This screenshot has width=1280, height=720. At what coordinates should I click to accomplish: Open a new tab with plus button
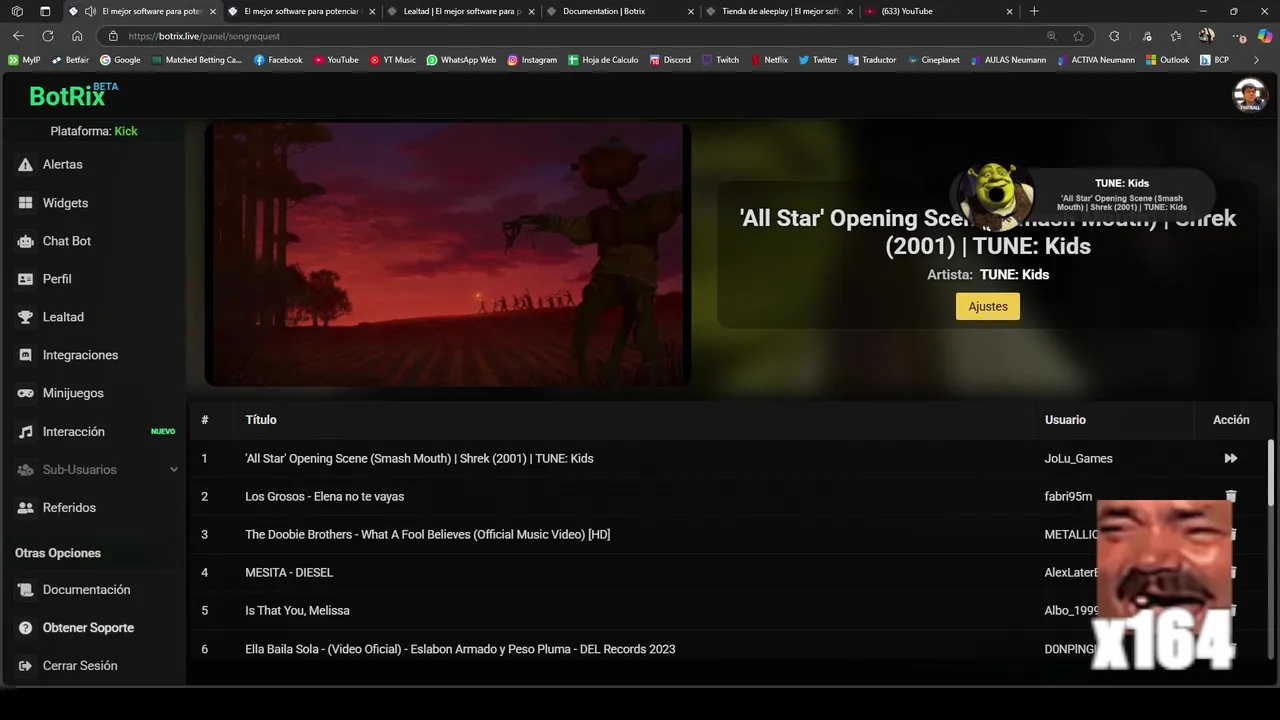(x=1034, y=11)
